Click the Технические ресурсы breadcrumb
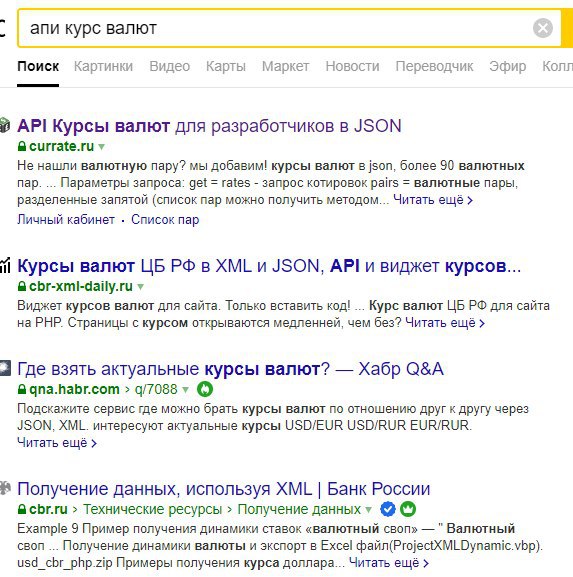573x577 pixels. [152, 510]
